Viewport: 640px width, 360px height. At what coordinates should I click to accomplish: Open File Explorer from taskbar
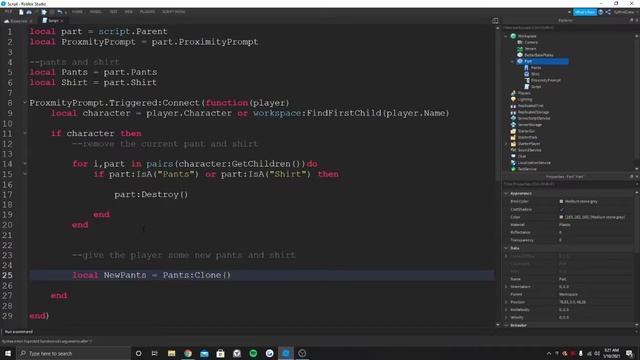[x=171, y=353]
